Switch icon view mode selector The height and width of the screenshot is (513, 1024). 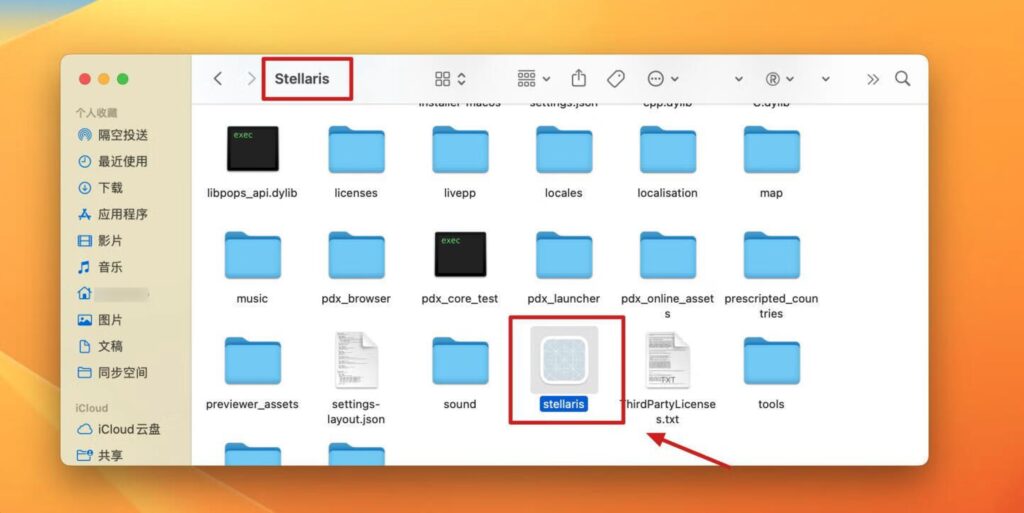pos(450,78)
